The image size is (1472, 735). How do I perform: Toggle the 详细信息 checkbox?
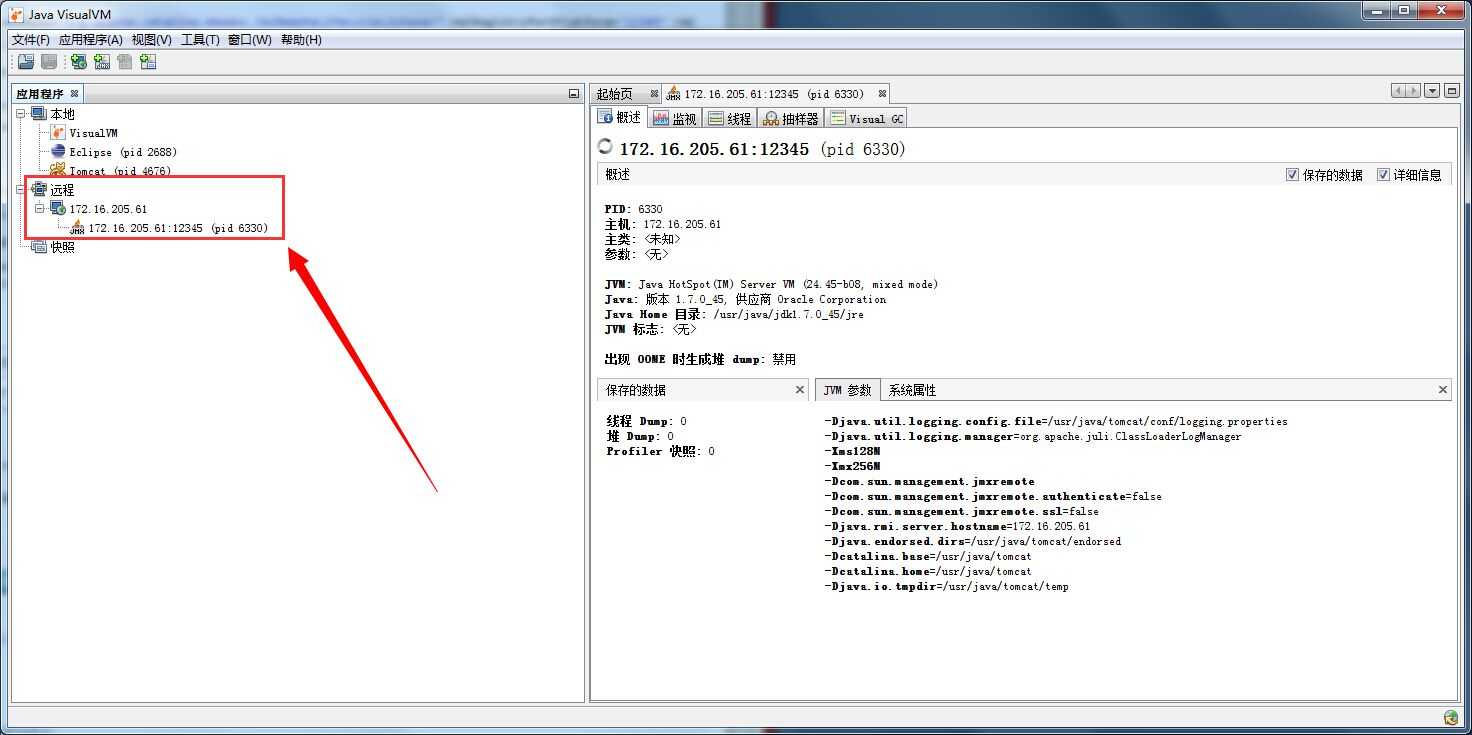[1383, 175]
